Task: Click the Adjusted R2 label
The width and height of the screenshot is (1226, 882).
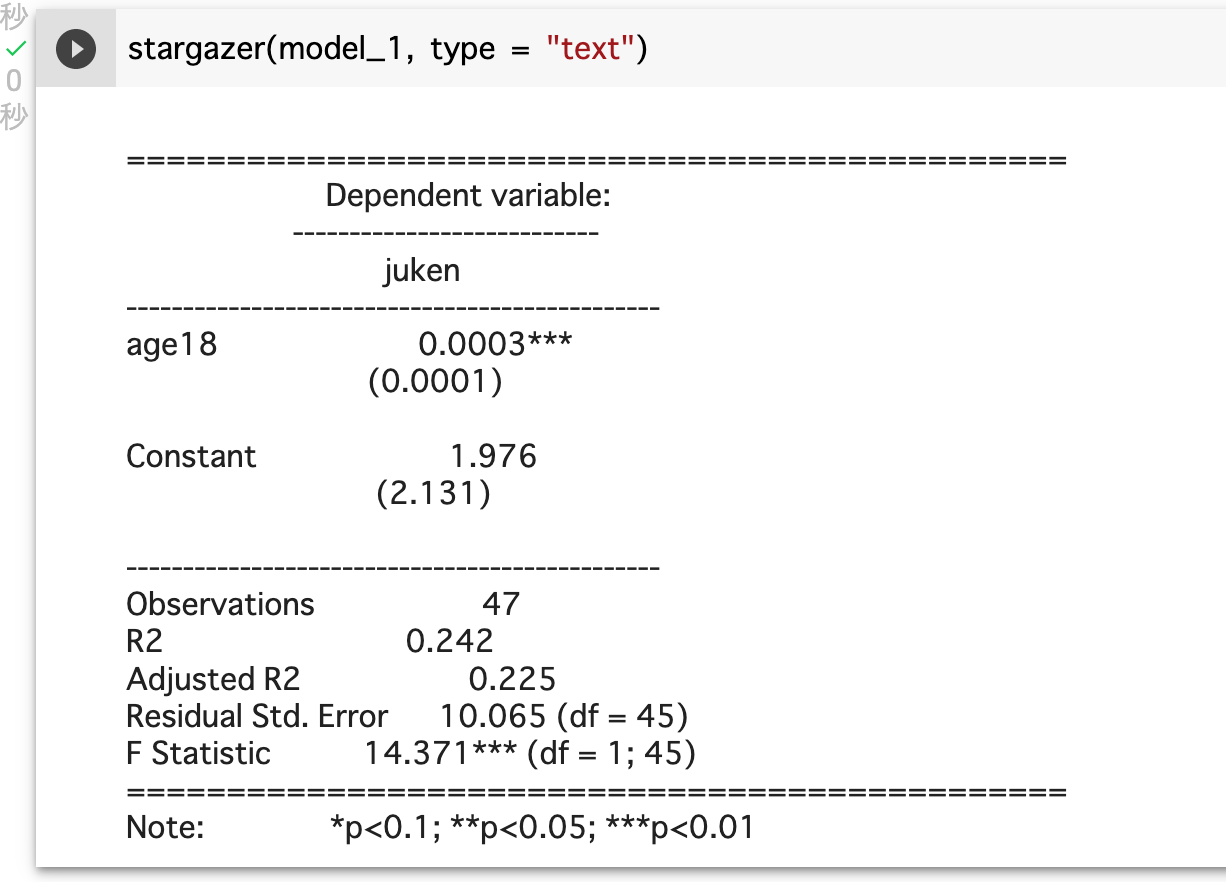Action: [213, 679]
